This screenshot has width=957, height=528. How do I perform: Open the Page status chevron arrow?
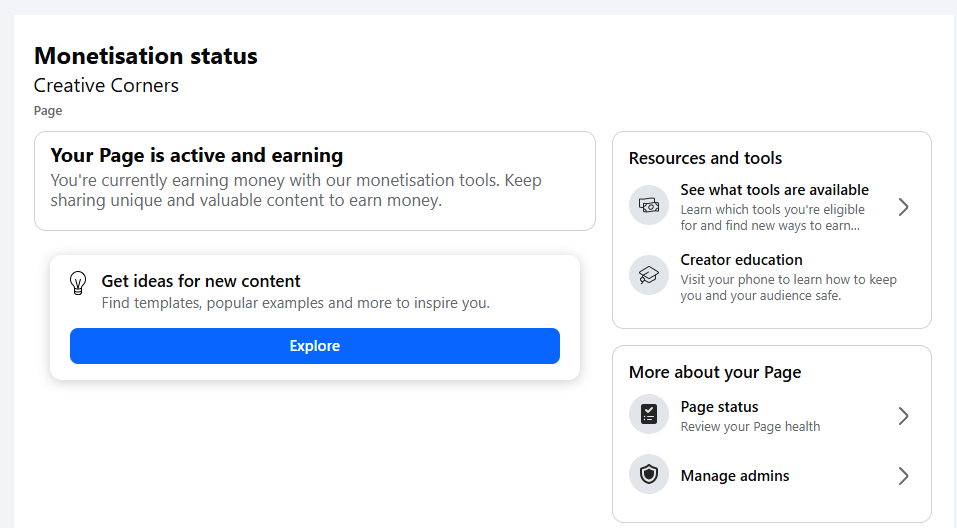click(x=903, y=416)
